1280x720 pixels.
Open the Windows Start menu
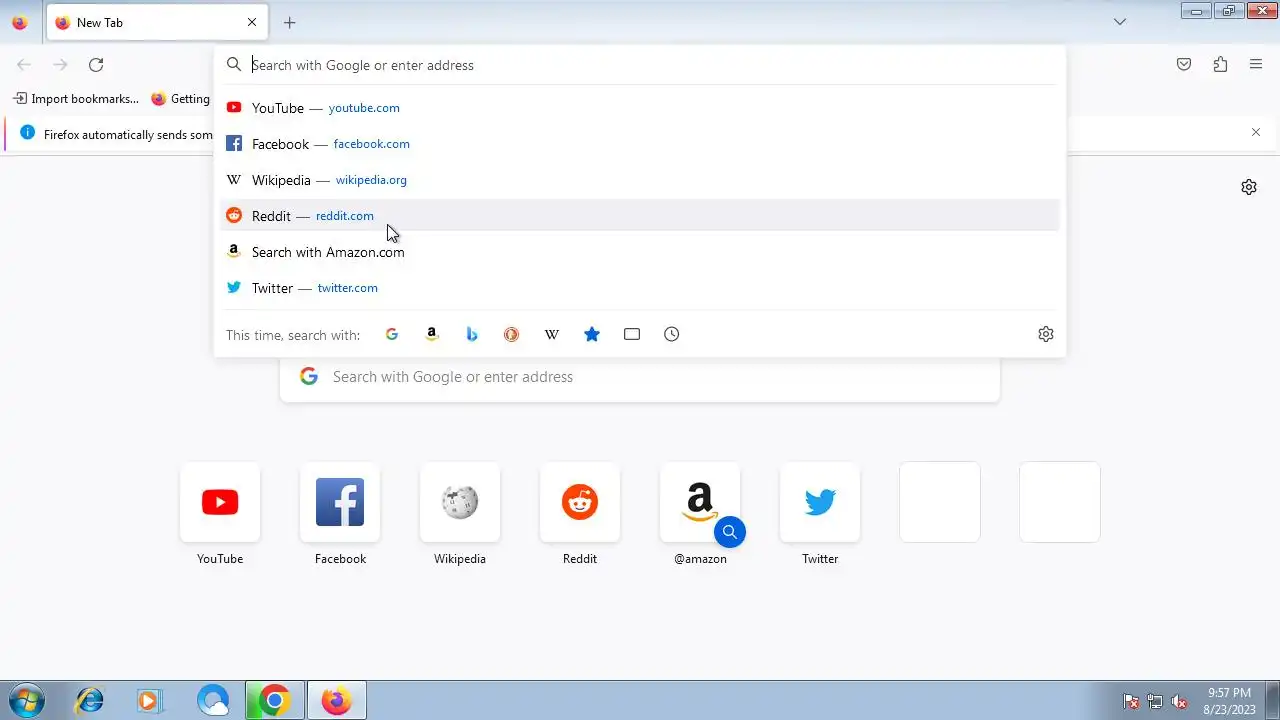pyautogui.click(x=26, y=700)
